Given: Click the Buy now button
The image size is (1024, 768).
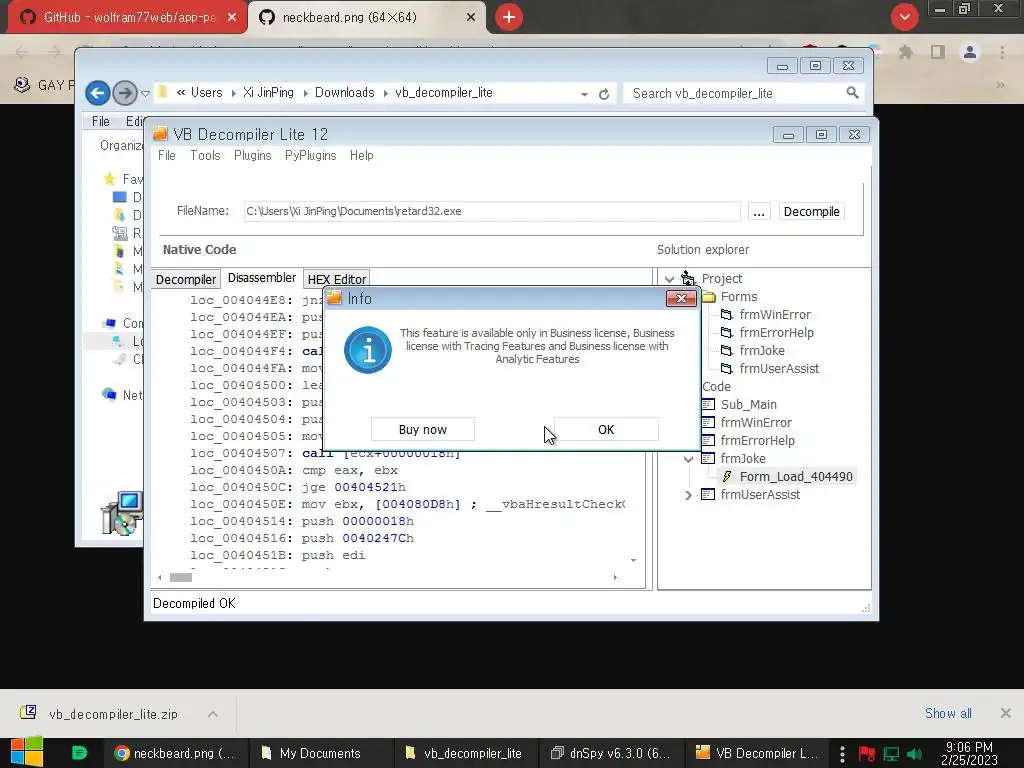Looking at the screenshot, I should tap(423, 429).
